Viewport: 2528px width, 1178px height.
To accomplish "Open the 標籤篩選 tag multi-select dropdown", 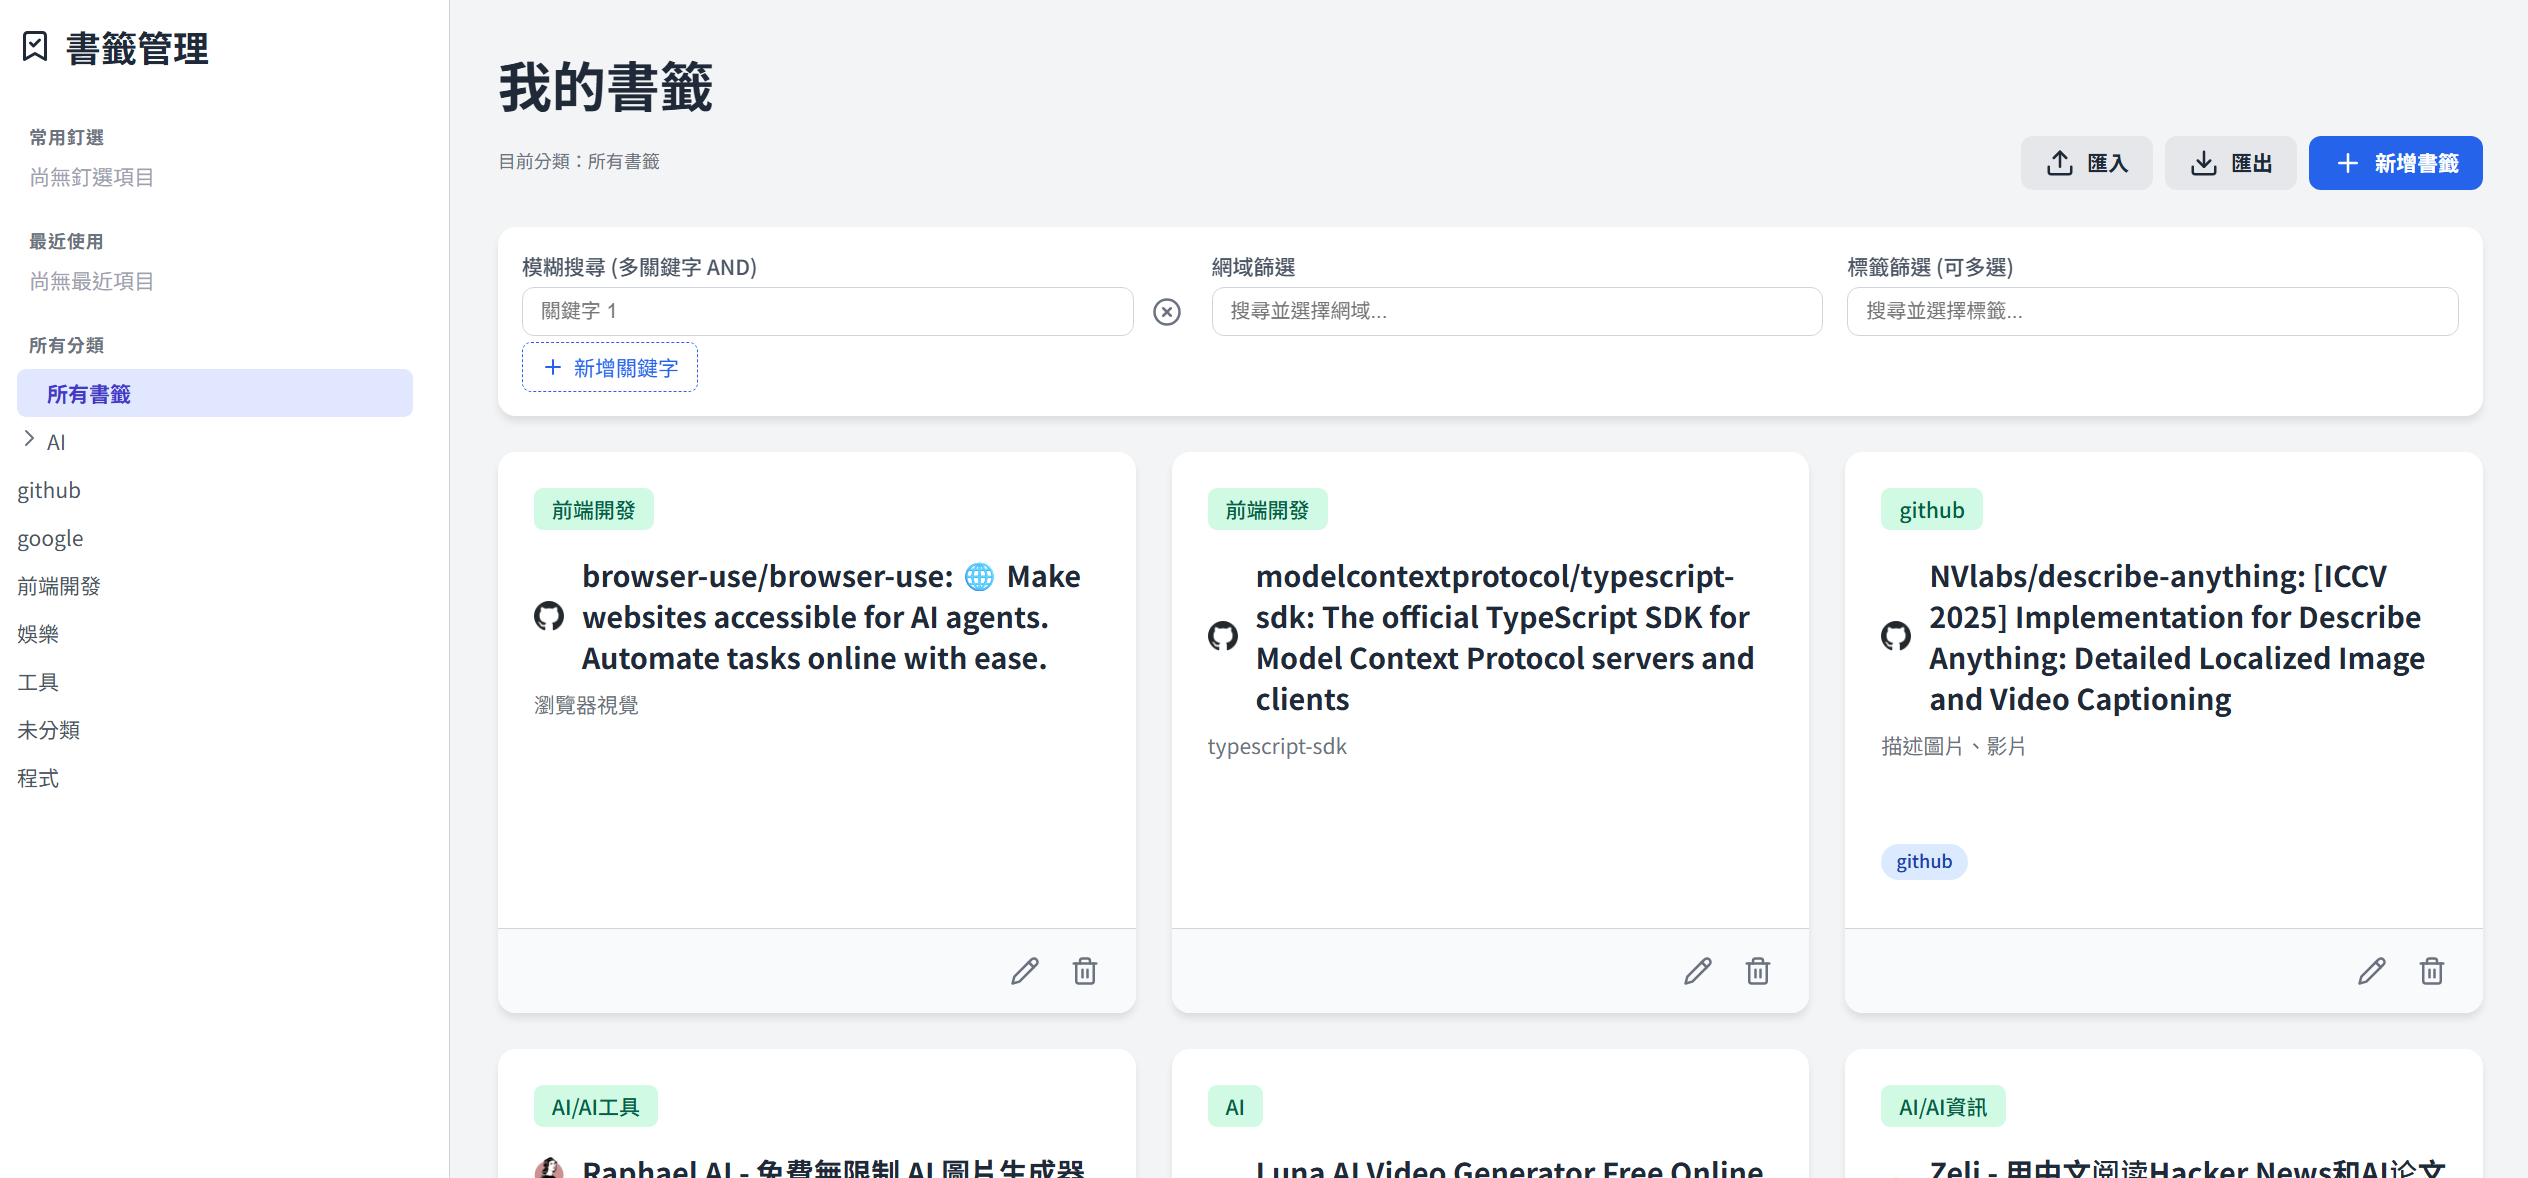I will (x=2151, y=312).
